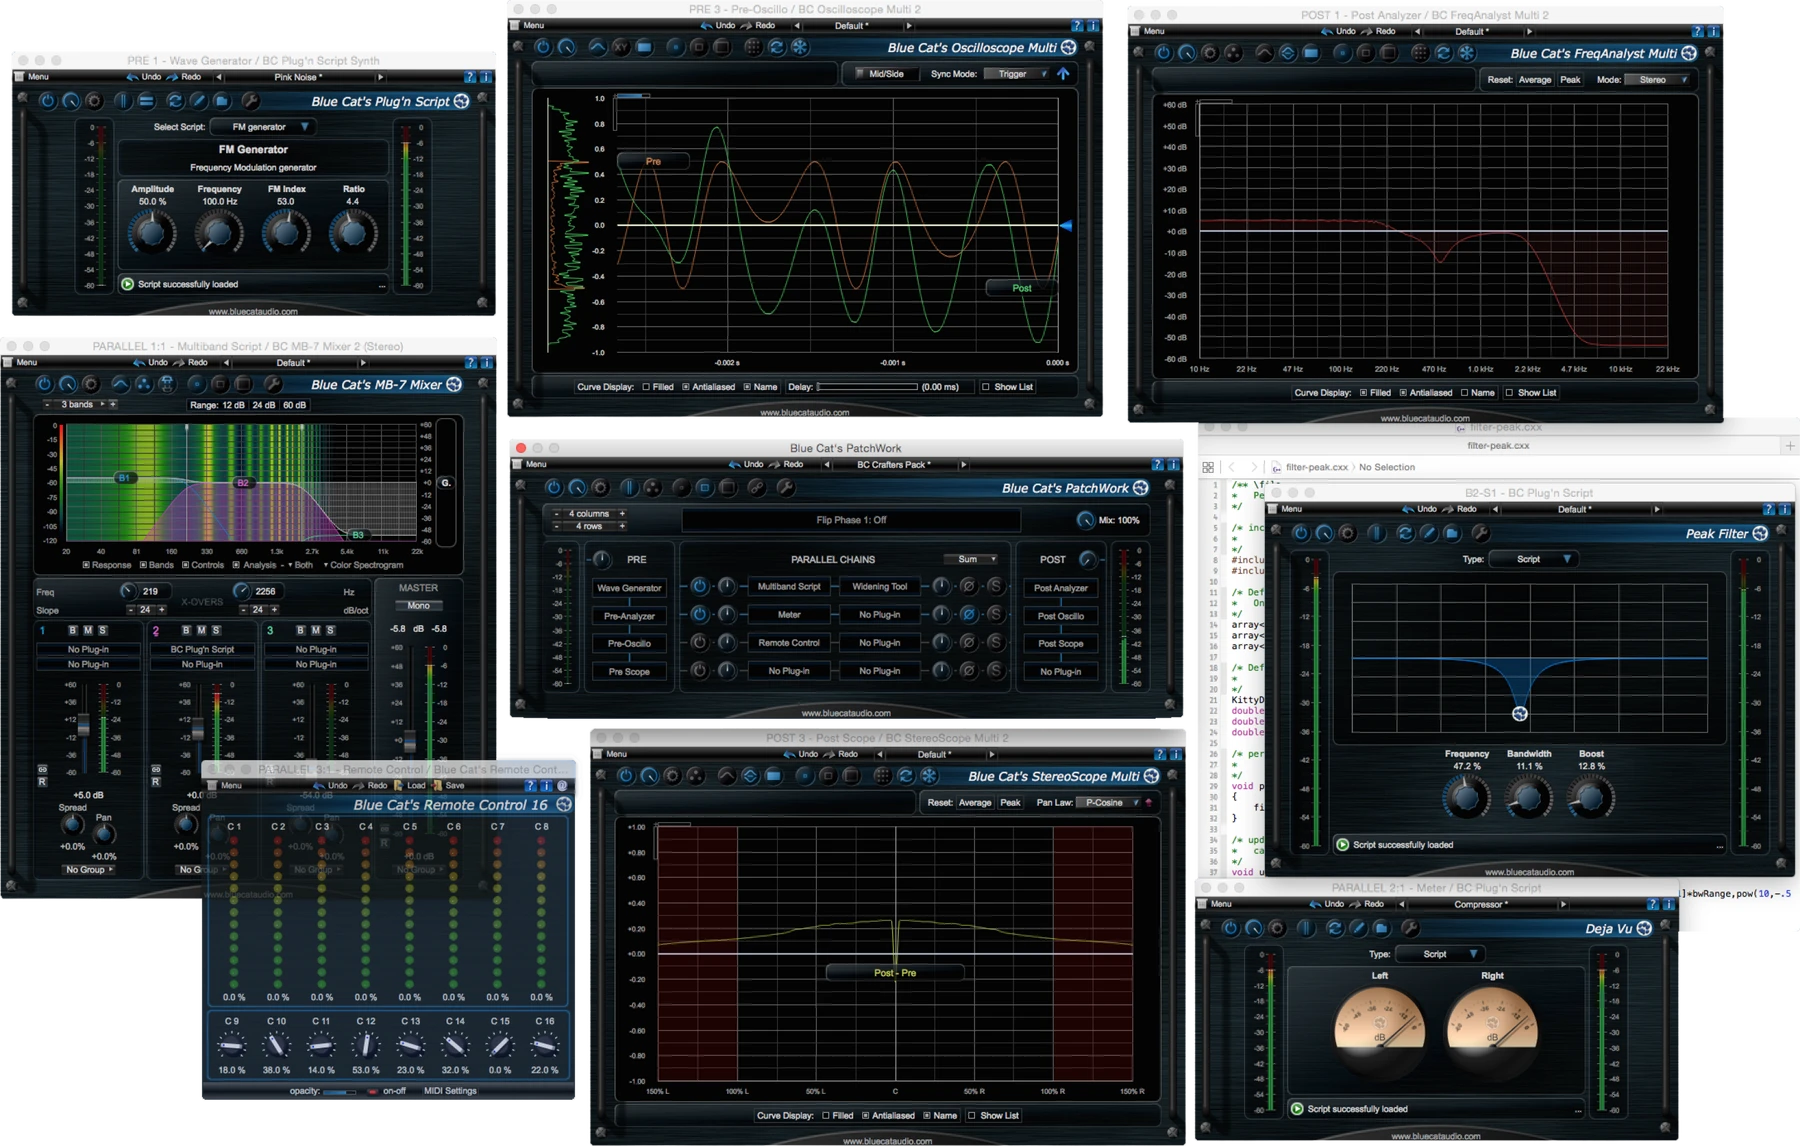The width and height of the screenshot is (1800, 1146).
Task: Open Pan Law P-Cosine dropdown in StereoScope
Action: tap(1109, 802)
